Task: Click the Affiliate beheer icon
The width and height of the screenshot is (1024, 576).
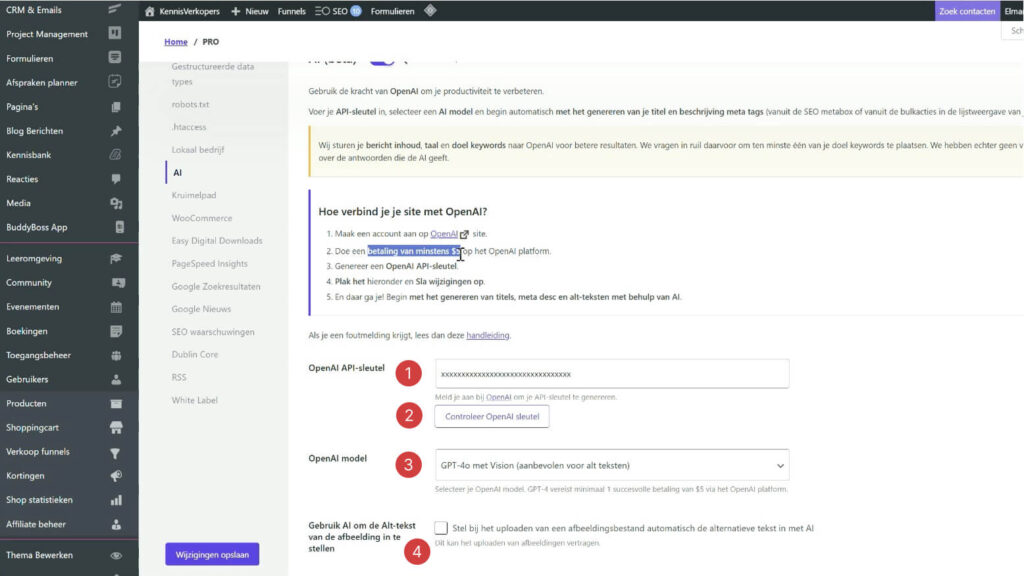Action: click(116, 524)
